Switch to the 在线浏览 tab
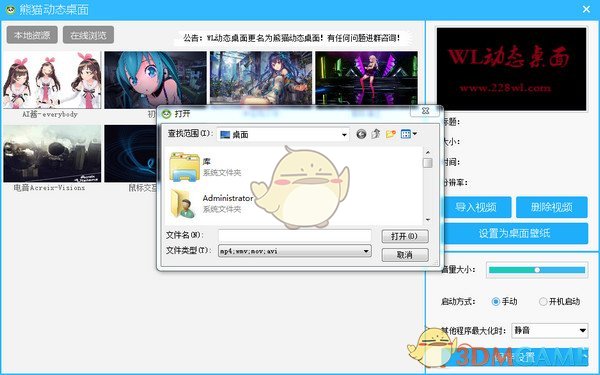Image resolution: width=600 pixels, height=375 pixels. tap(88, 35)
